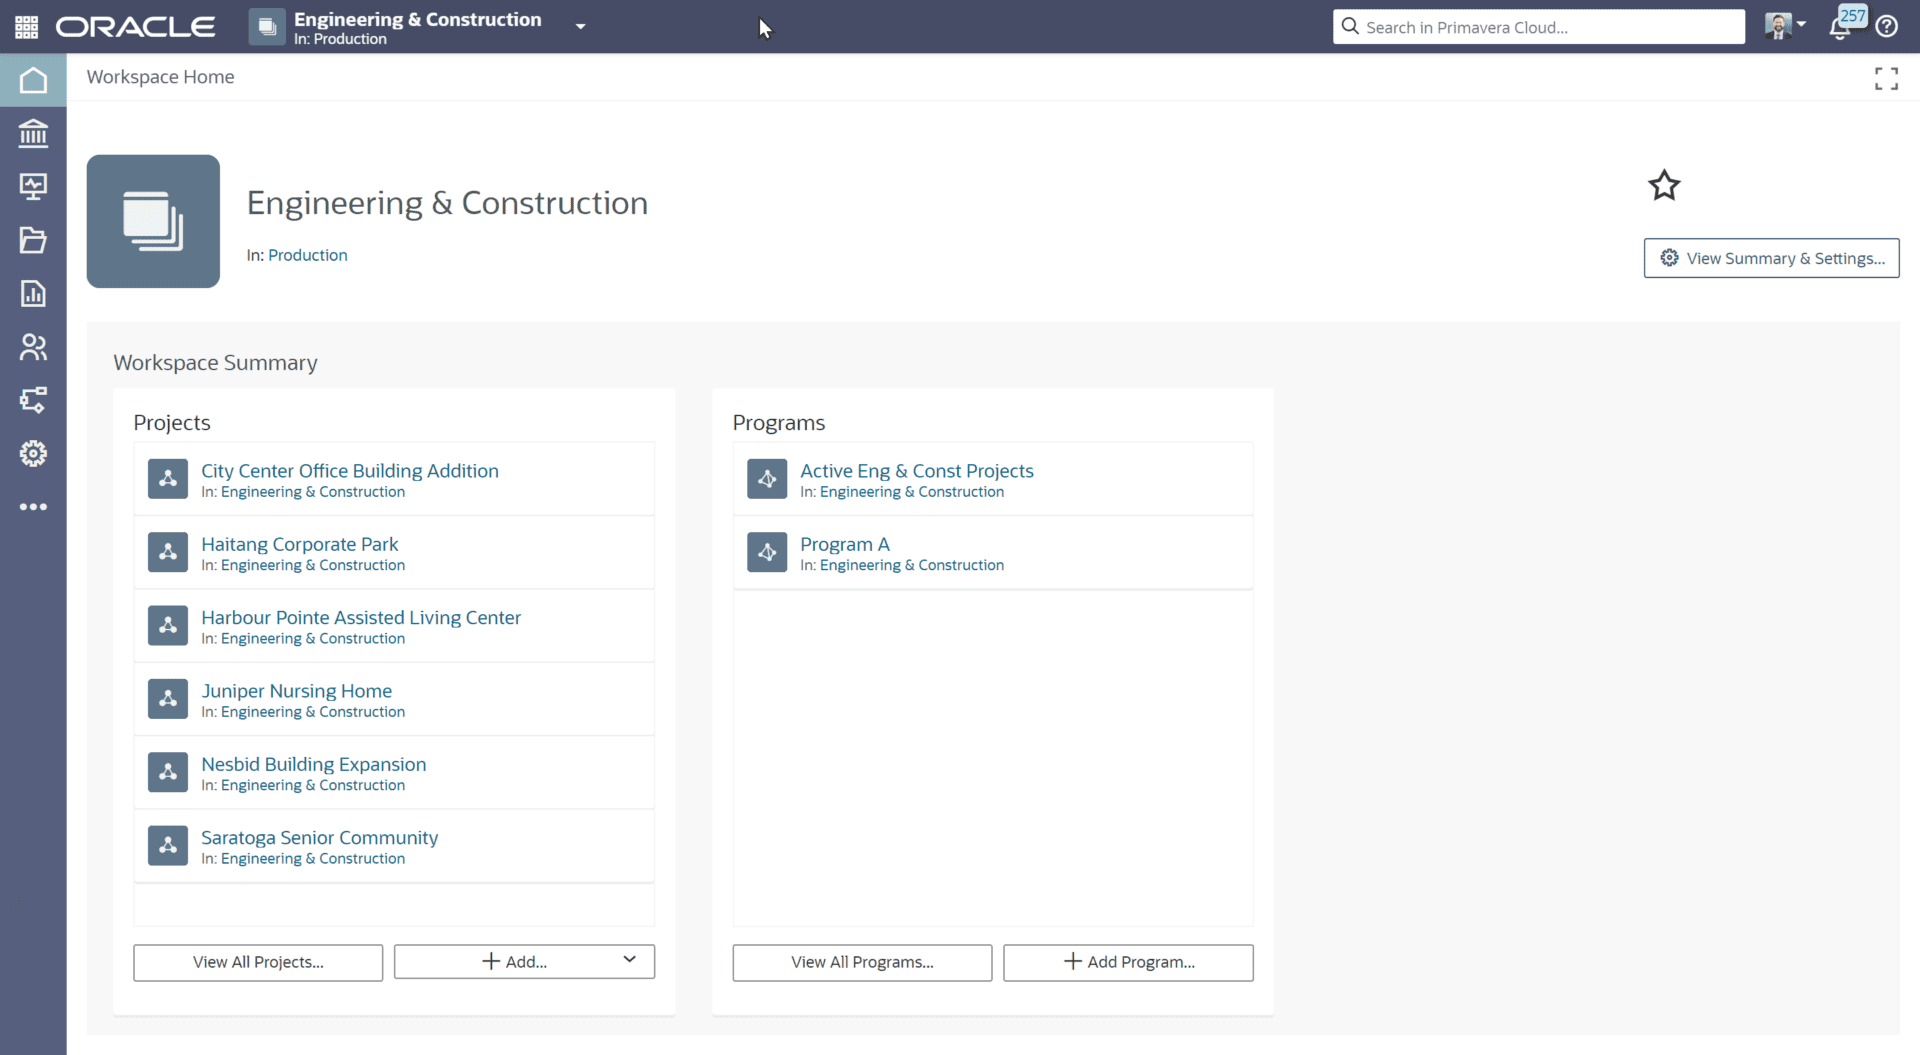Click workspace icon beside Engineering & Construction header
The width and height of the screenshot is (1920, 1055).
pyautogui.click(x=267, y=27)
